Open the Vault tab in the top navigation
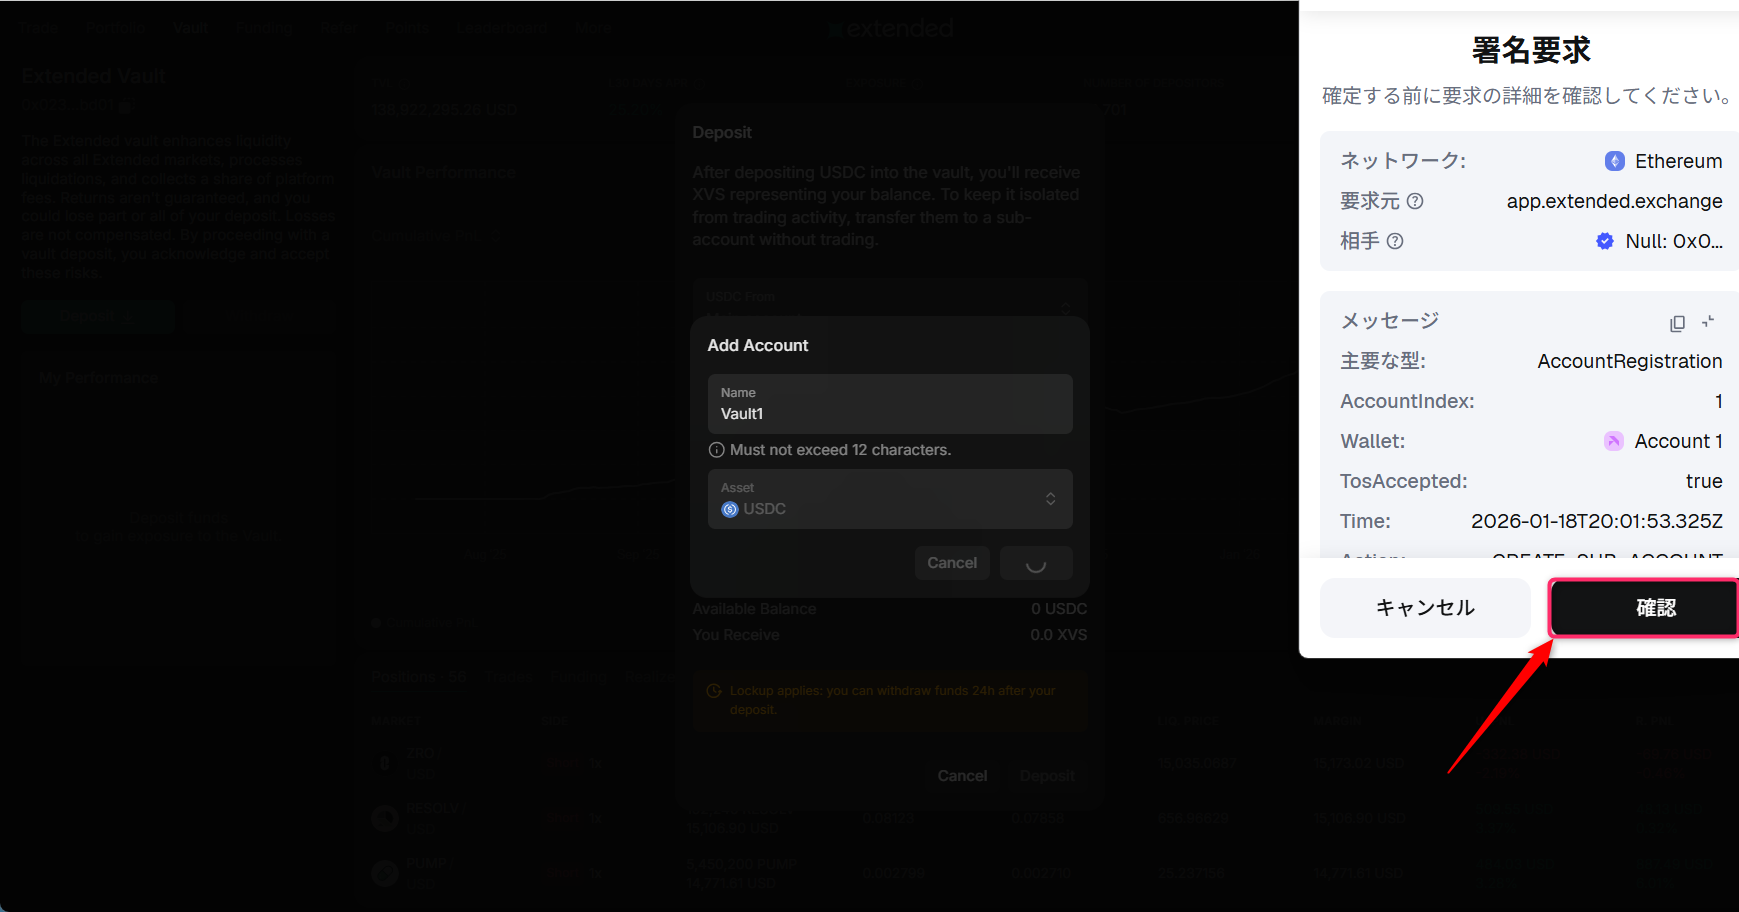This screenshot has width=1739, height=912. tap(189, 27)
